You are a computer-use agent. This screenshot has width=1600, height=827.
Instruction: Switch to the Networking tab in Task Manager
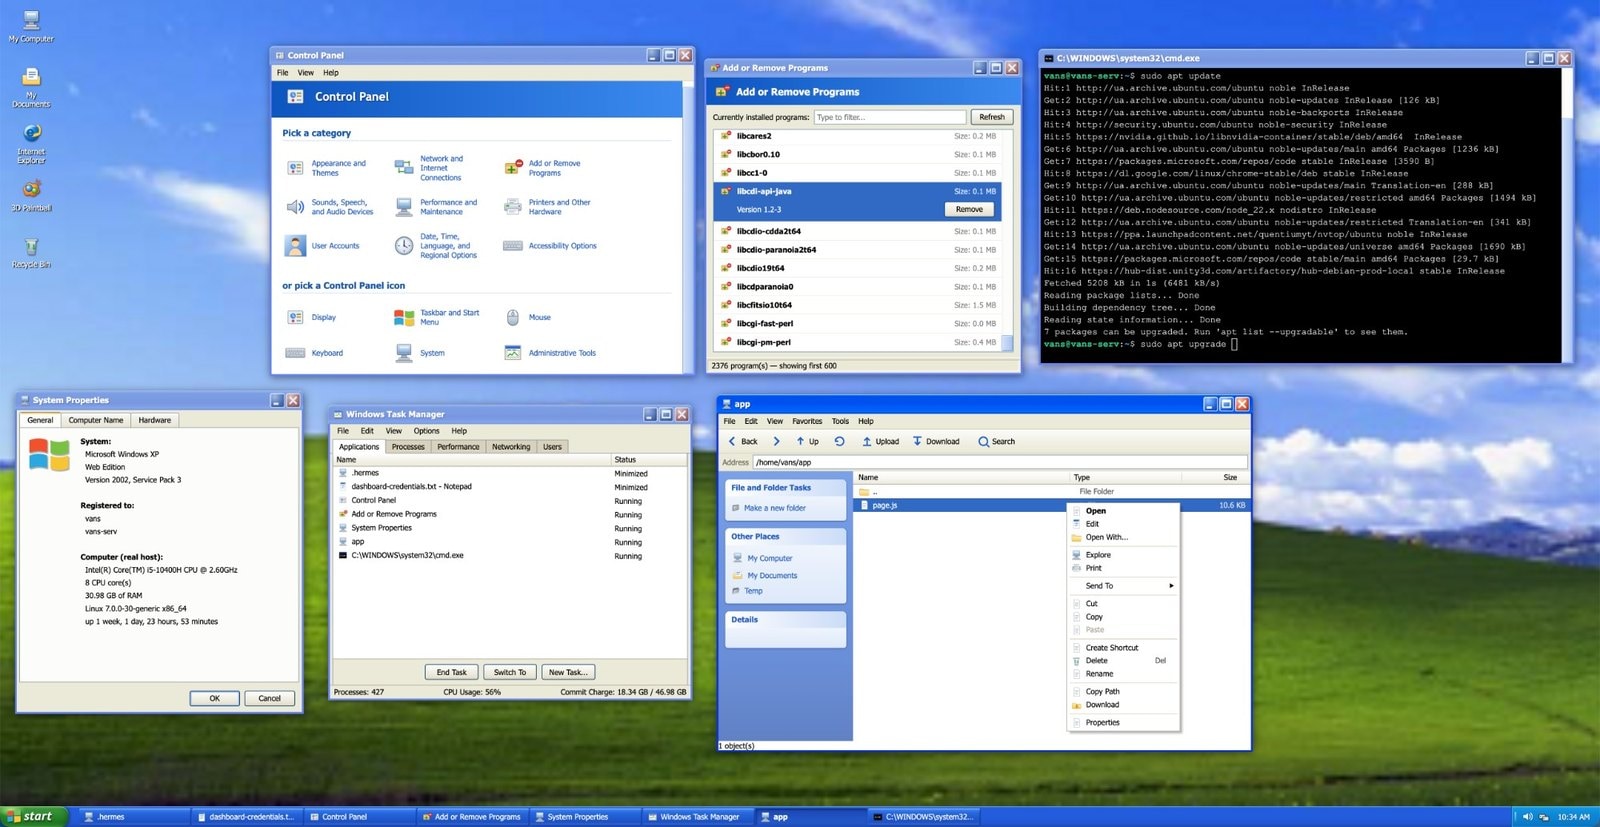pos(511,447)
